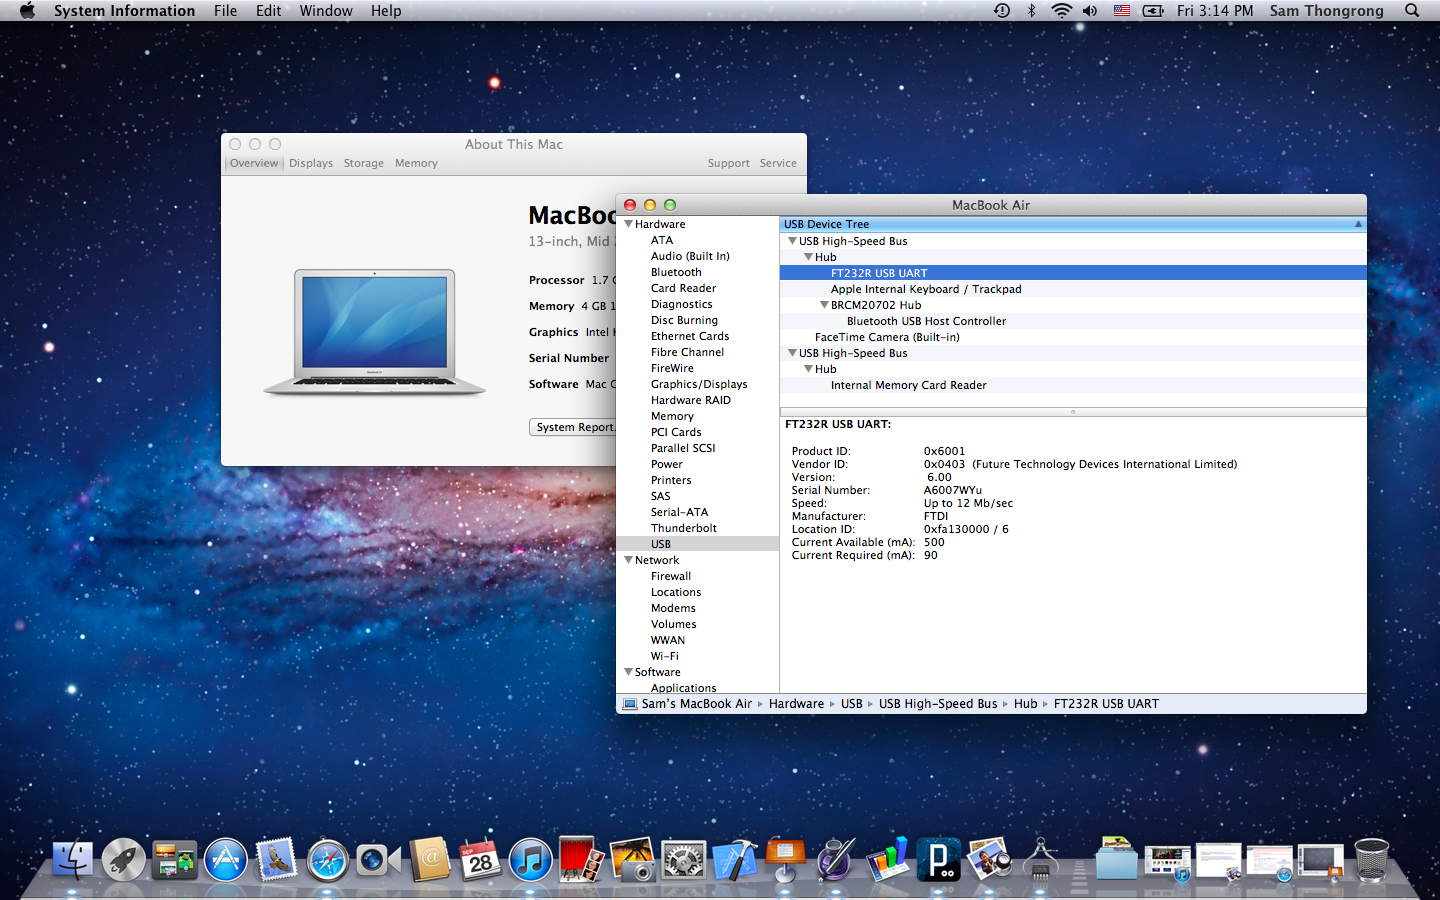Open the Sam Thongrong user menu
Viewport: 1440px width, 900px height.
1326,11
